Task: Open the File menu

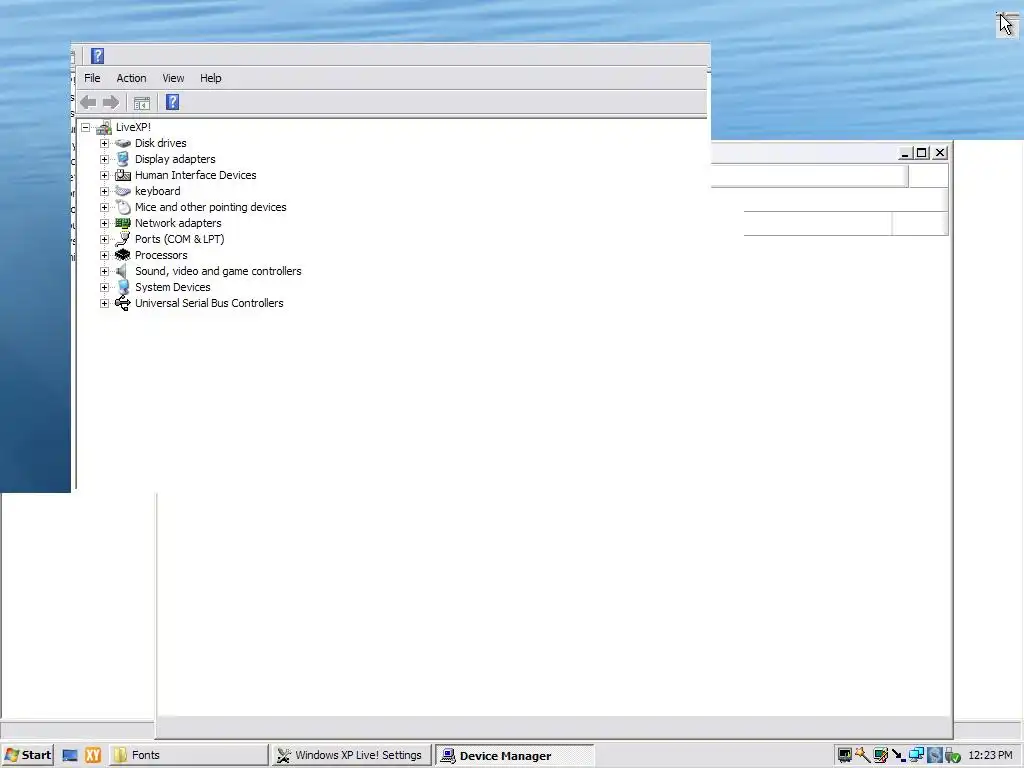Action: (92, 78)
